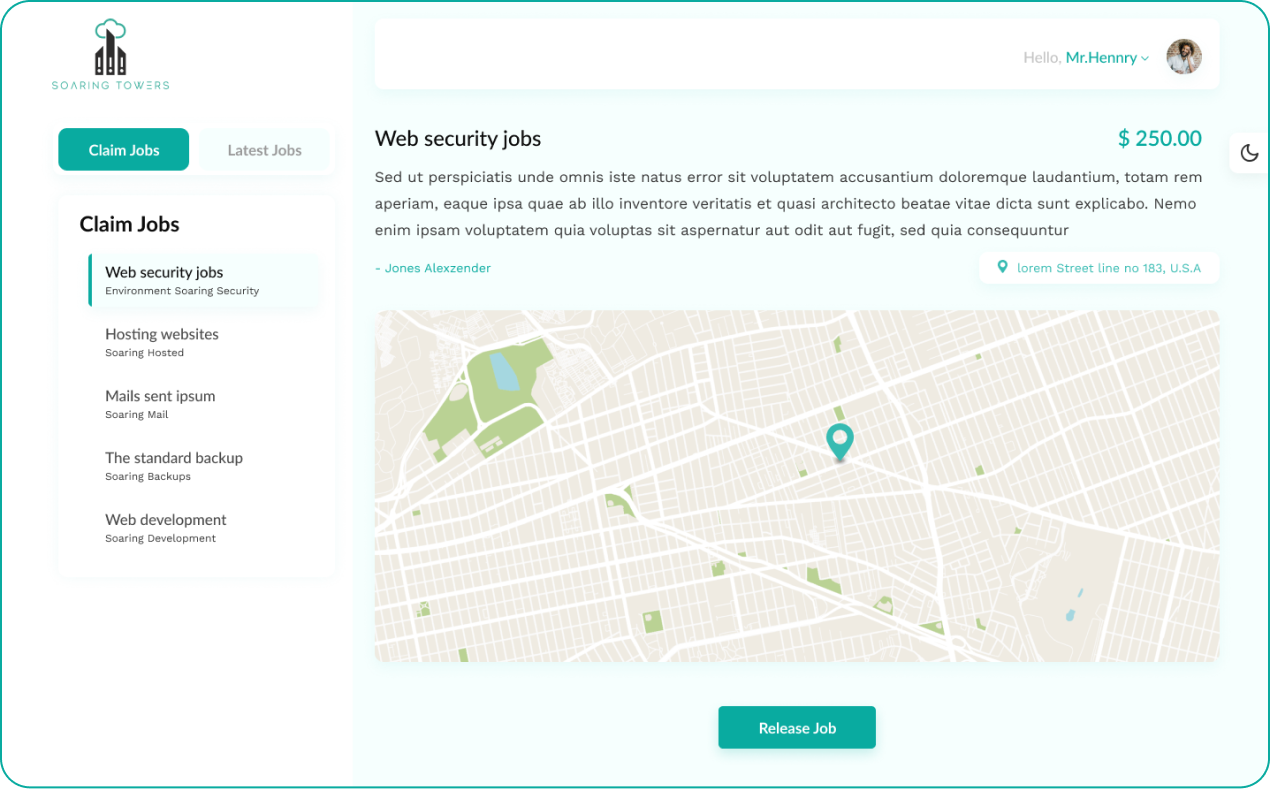Image resolution: width=1270 pixels, height=789 pixels.
Task: Open the lorem Street line no 183 address
Action: coord(1109,267)
